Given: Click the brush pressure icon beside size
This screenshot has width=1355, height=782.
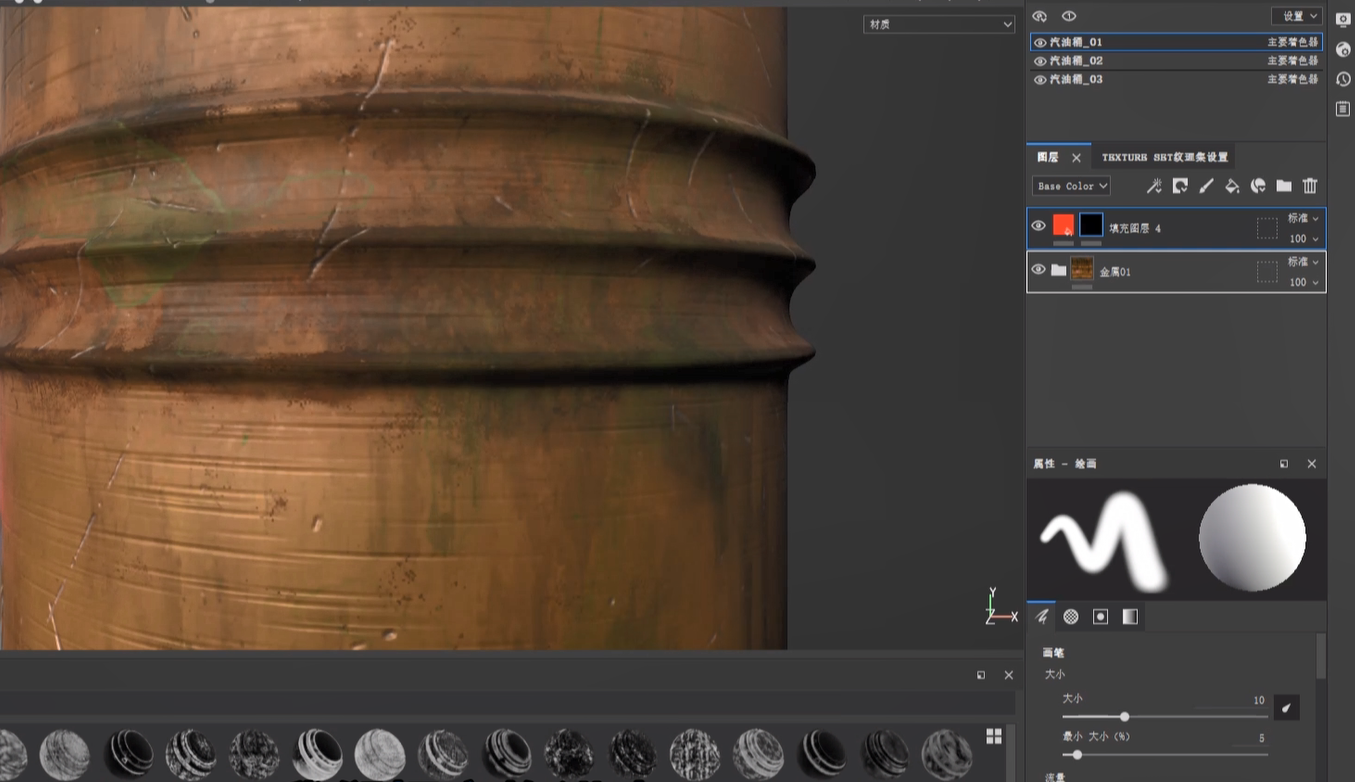Looking at the screenshot, I should (x=1287, y=708).
